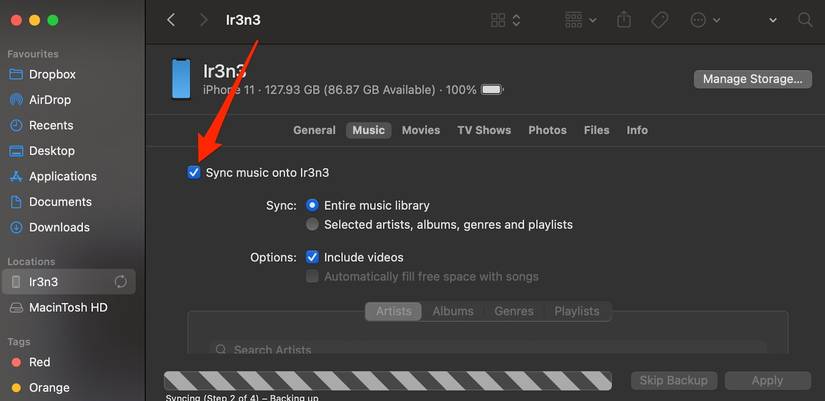The width and height of the screenshot is (825, 401).
Task: Click the Search Artists field
Action: [x=488, y=349]
